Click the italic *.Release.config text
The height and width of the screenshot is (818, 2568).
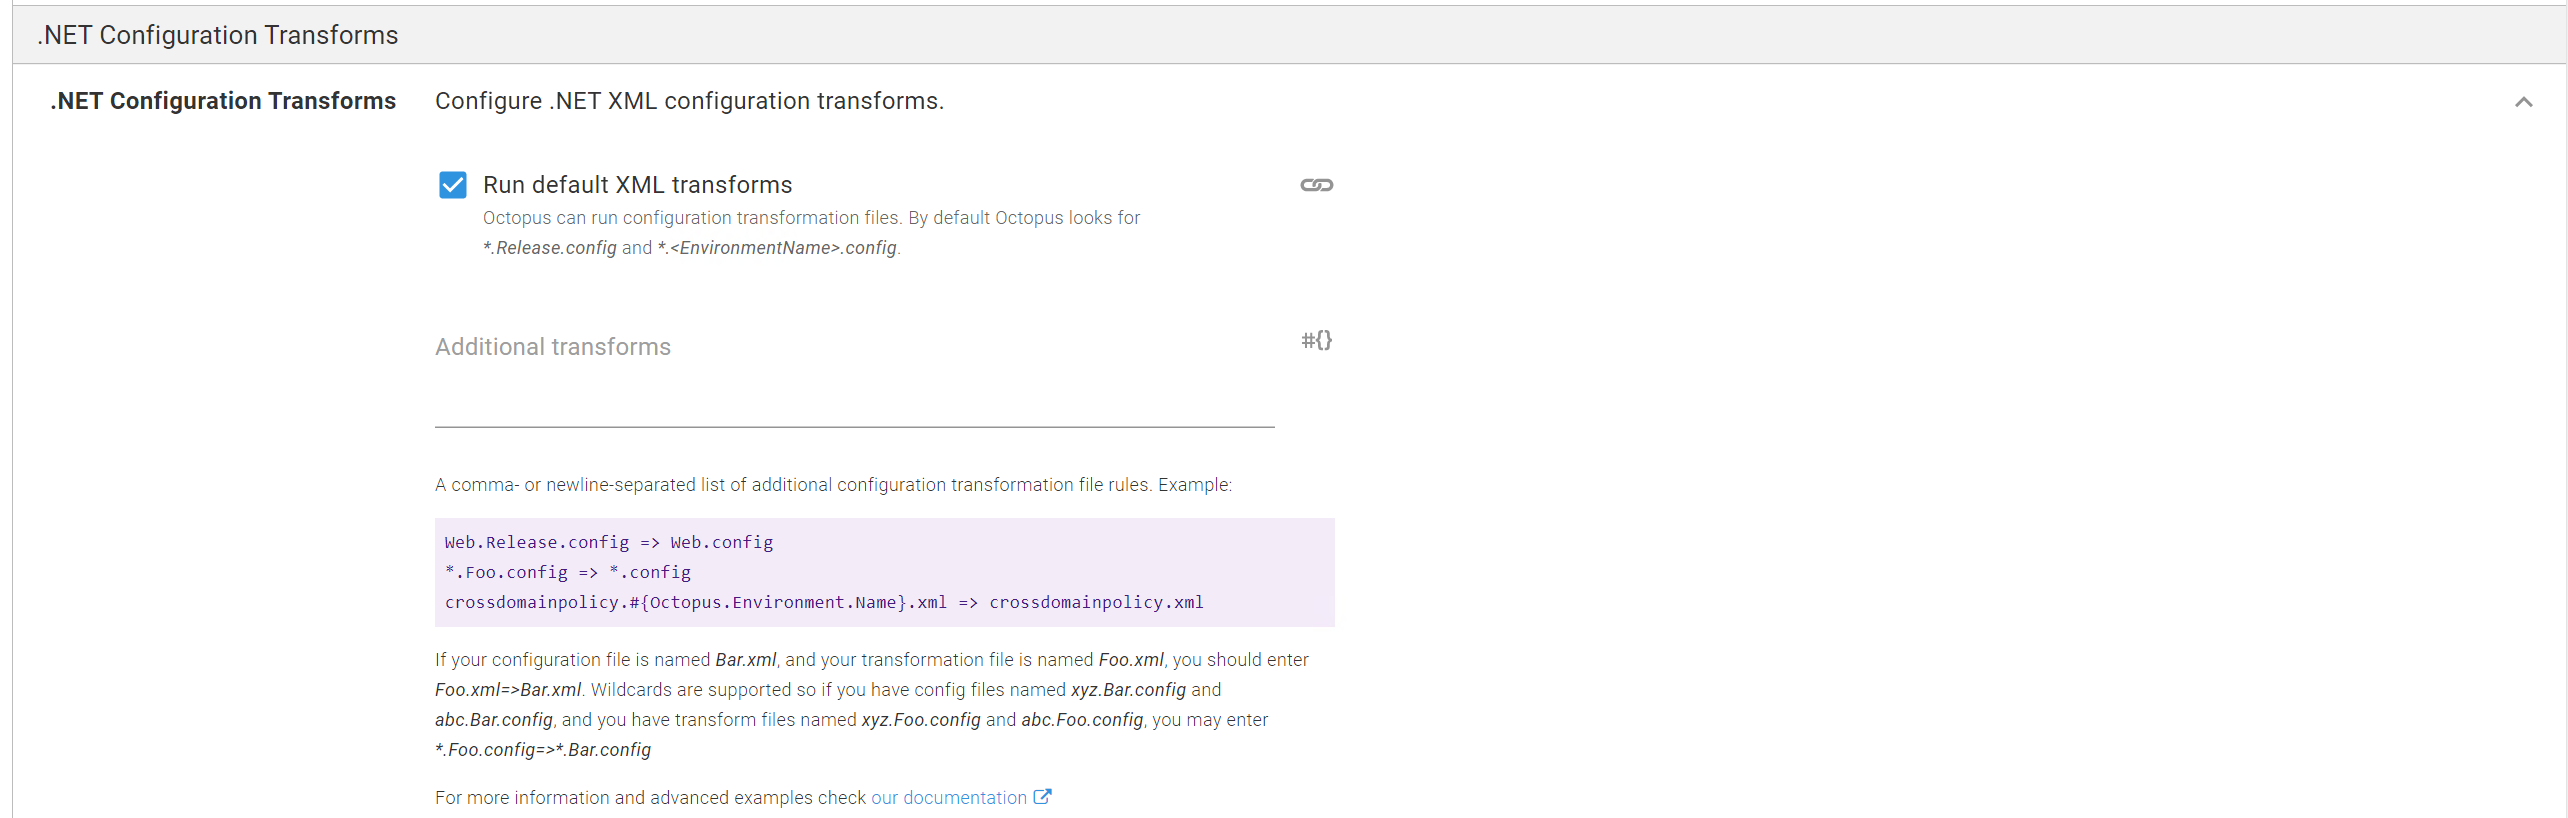click(550, 248)
